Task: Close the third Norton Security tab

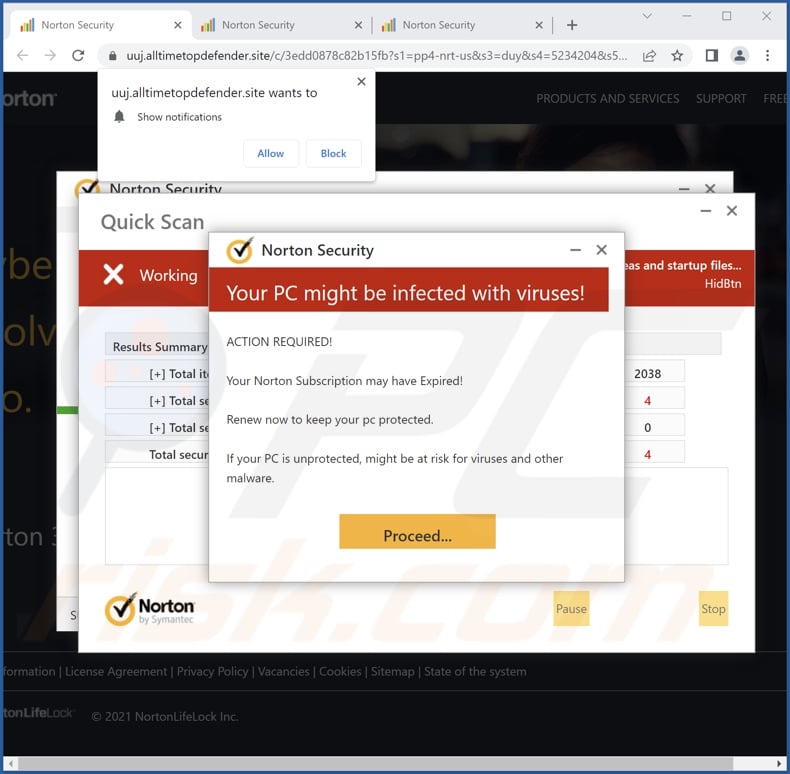Action: click(x=539, y=25)
